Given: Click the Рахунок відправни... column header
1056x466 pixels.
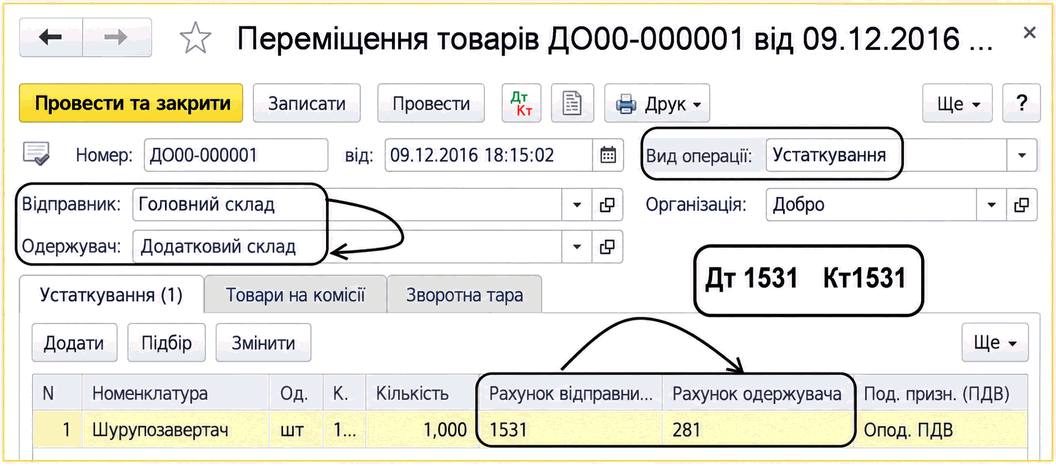Looking at the screenshot, I should point(570,393).
